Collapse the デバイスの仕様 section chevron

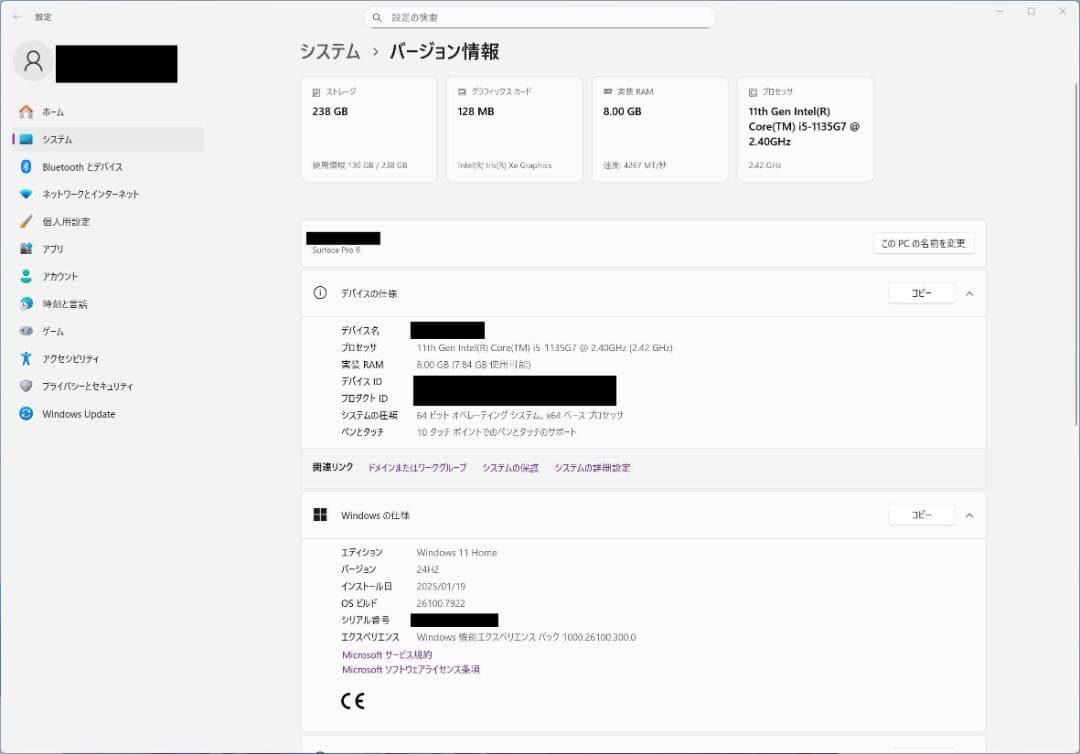pos(969,293)
